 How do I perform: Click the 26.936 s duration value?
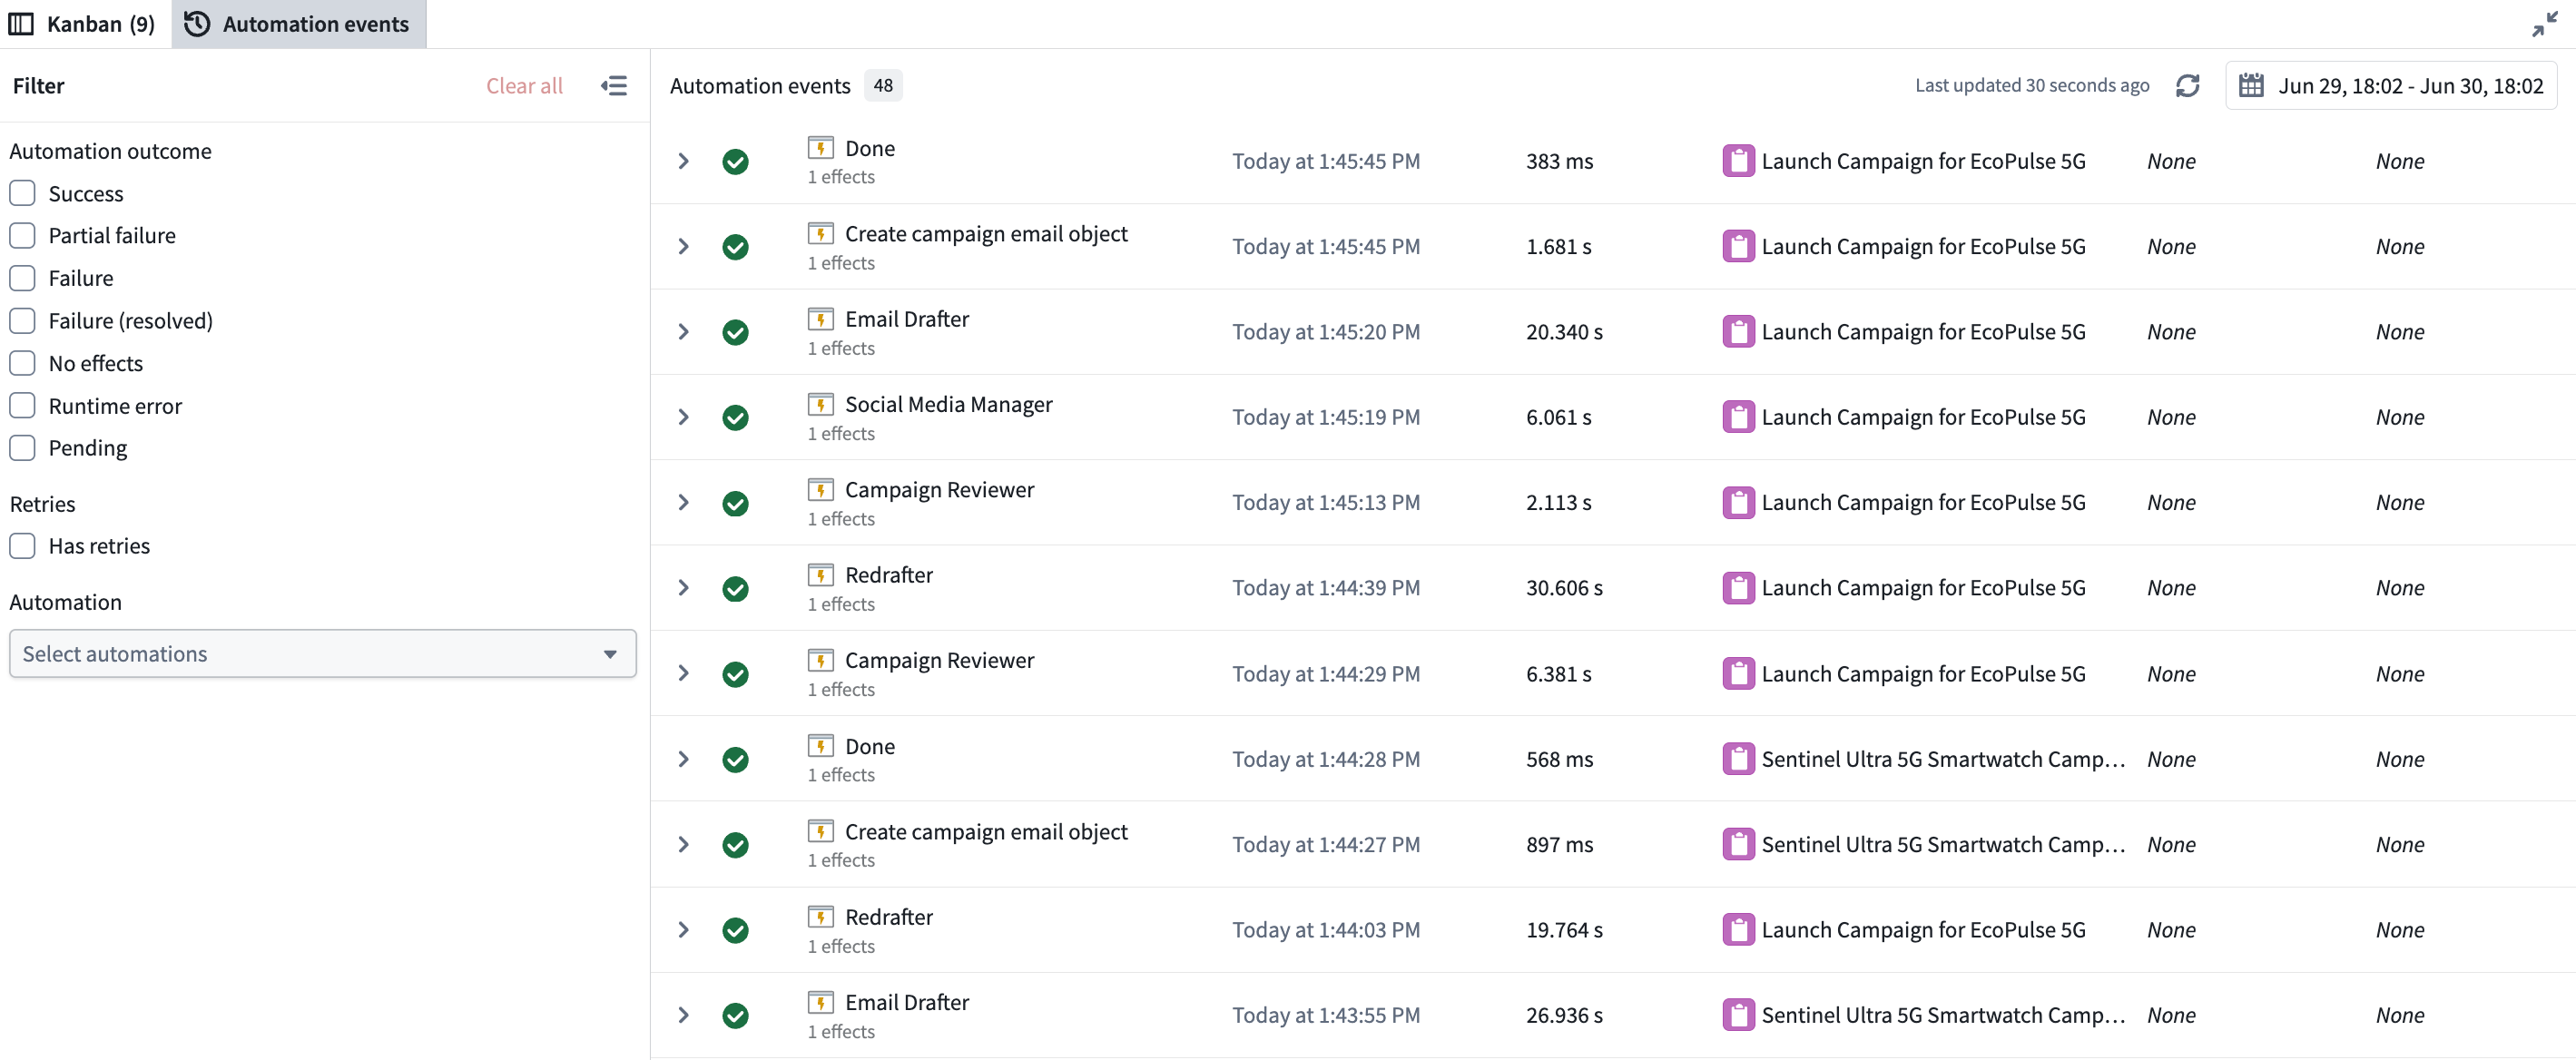coord(1564,1015)
